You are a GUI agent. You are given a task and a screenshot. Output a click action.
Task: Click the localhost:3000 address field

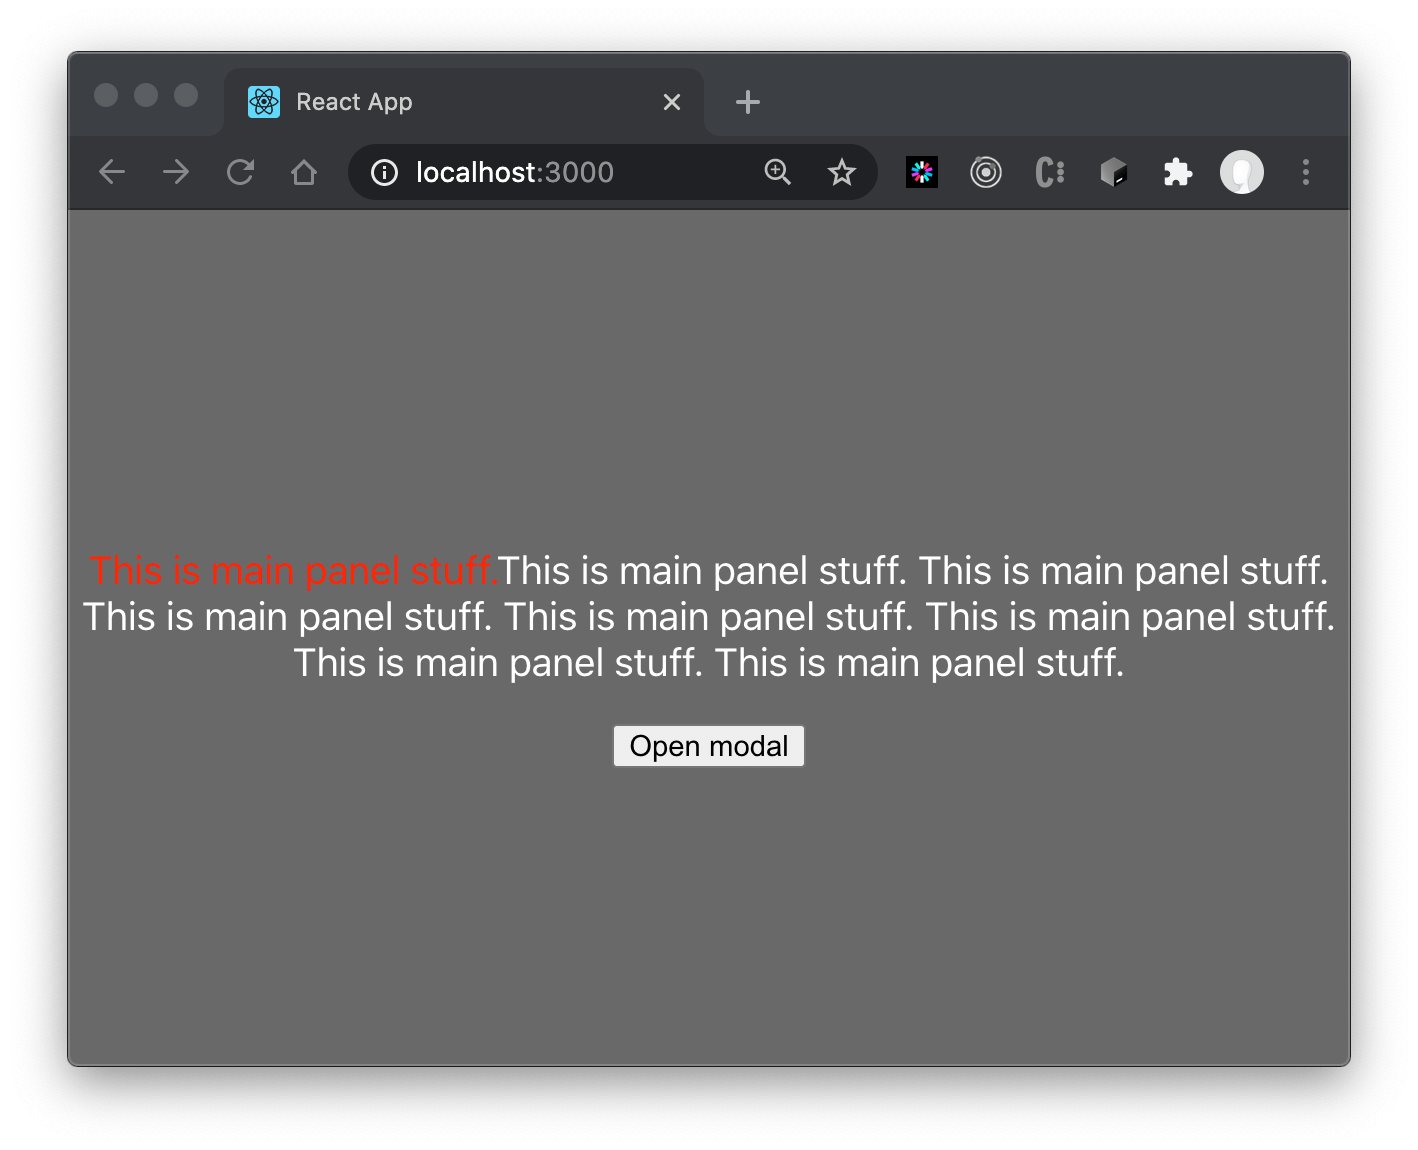(x=560, y=173)
